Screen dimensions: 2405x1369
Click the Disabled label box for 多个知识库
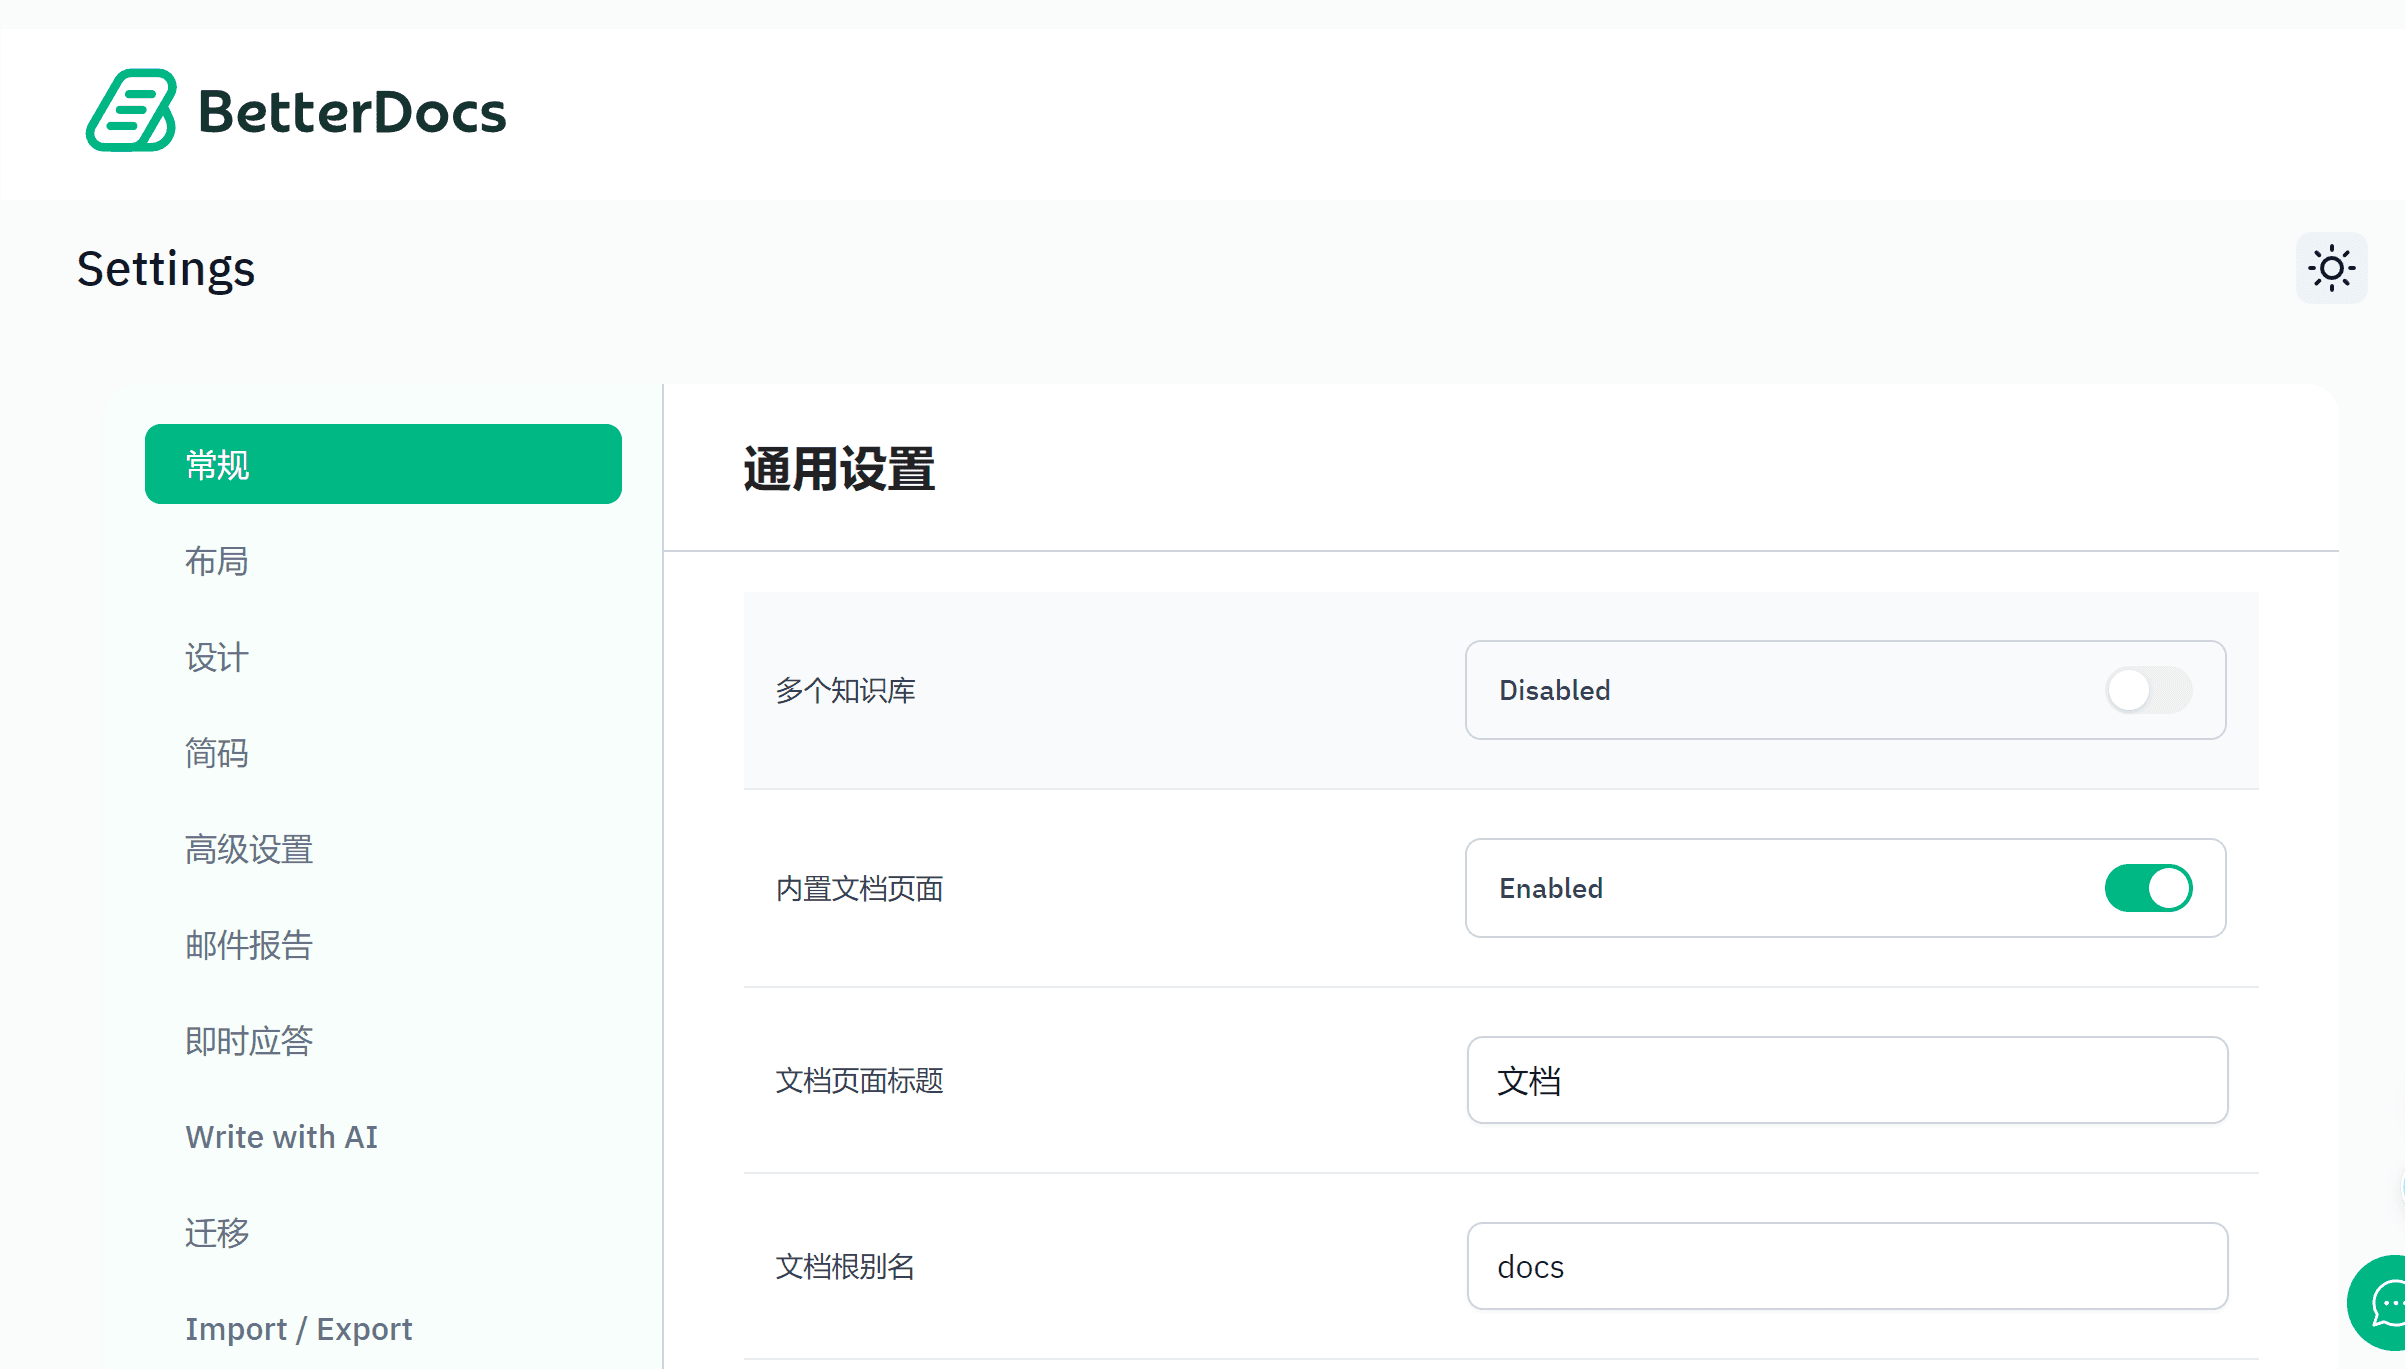click(1555, 690)
